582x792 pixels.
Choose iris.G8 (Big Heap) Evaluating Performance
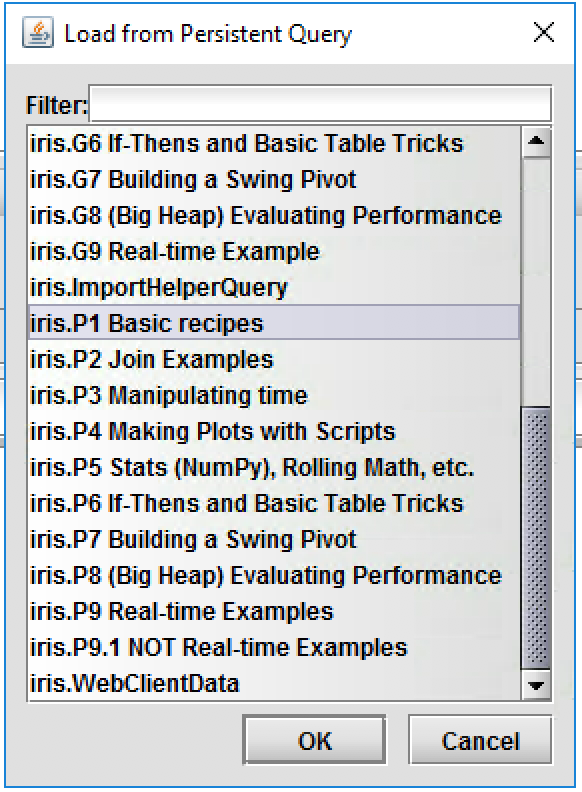coord(274,216)
